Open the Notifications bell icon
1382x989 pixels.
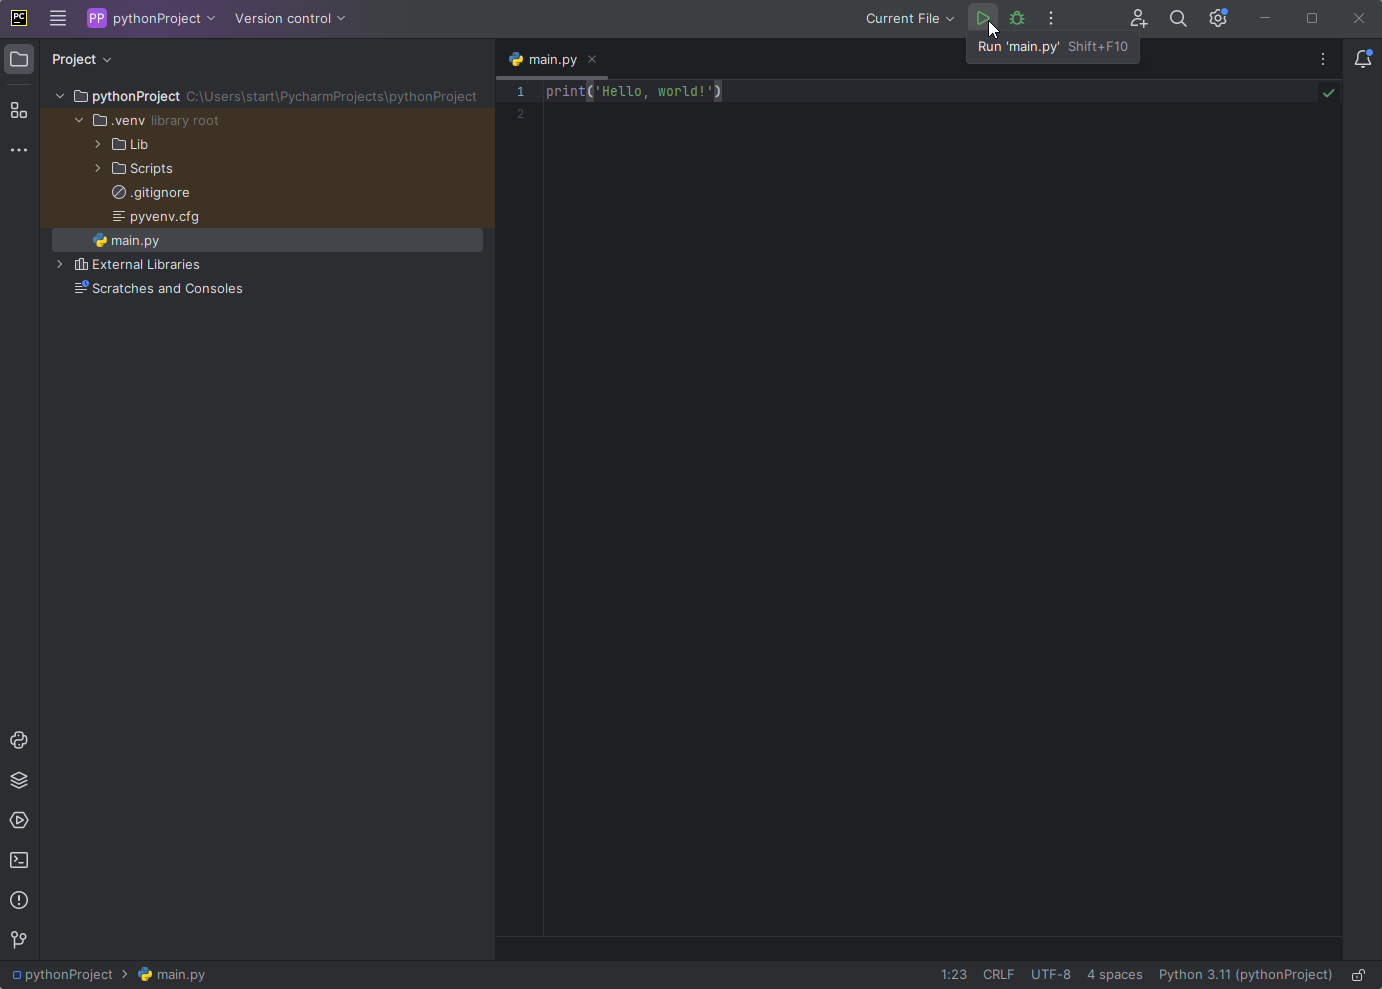click(x=1363, y=59)
